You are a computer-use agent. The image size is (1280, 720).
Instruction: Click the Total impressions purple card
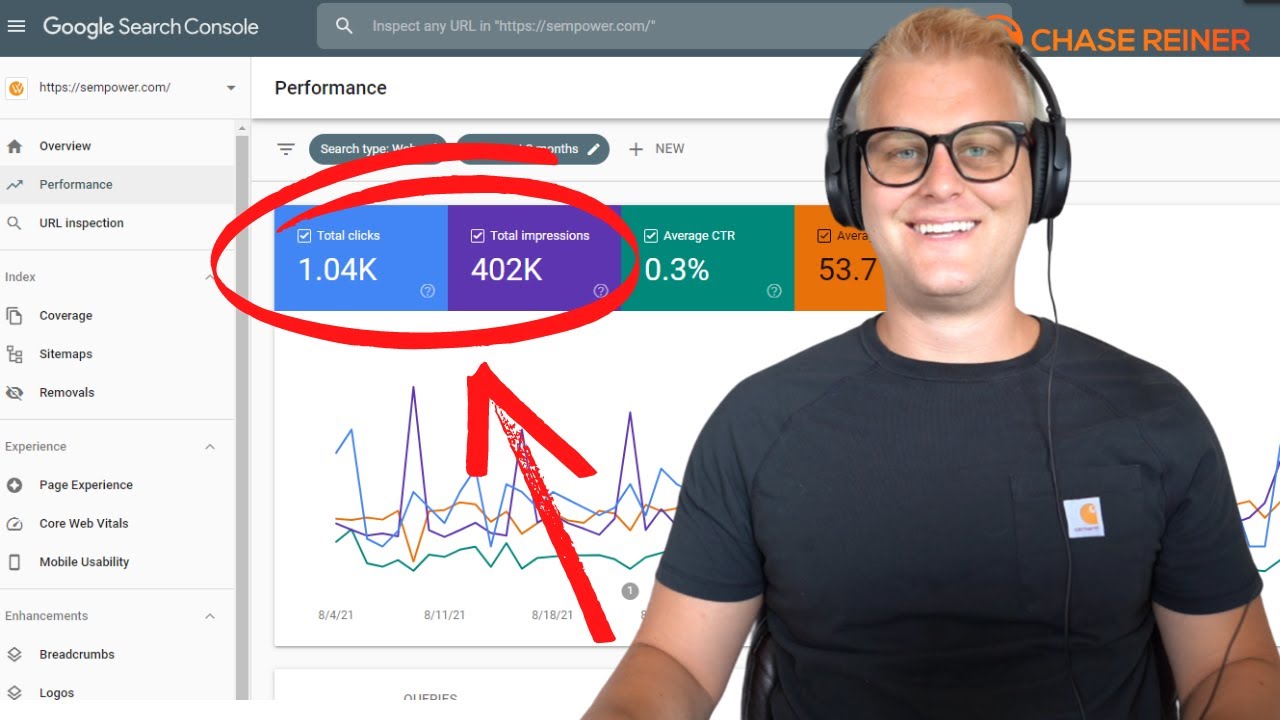(x=534, y=258)
